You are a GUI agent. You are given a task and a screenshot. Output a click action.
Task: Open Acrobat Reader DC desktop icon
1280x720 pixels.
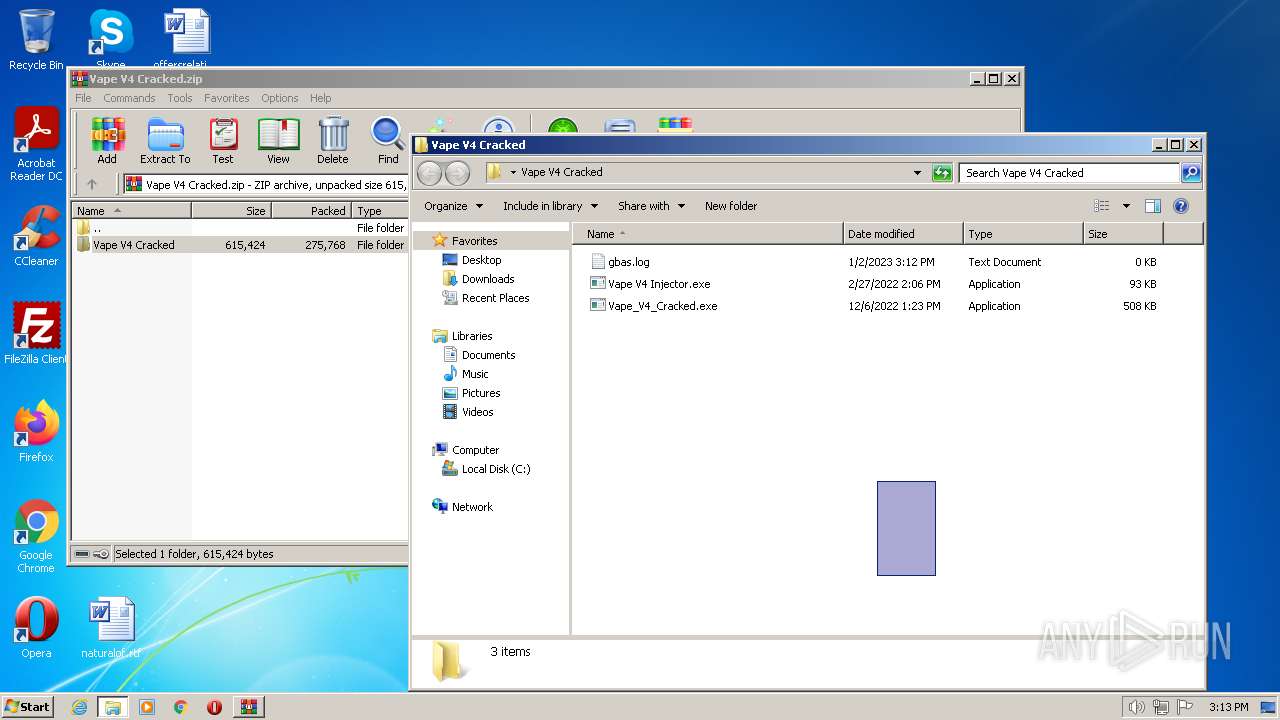click(36, 144)
